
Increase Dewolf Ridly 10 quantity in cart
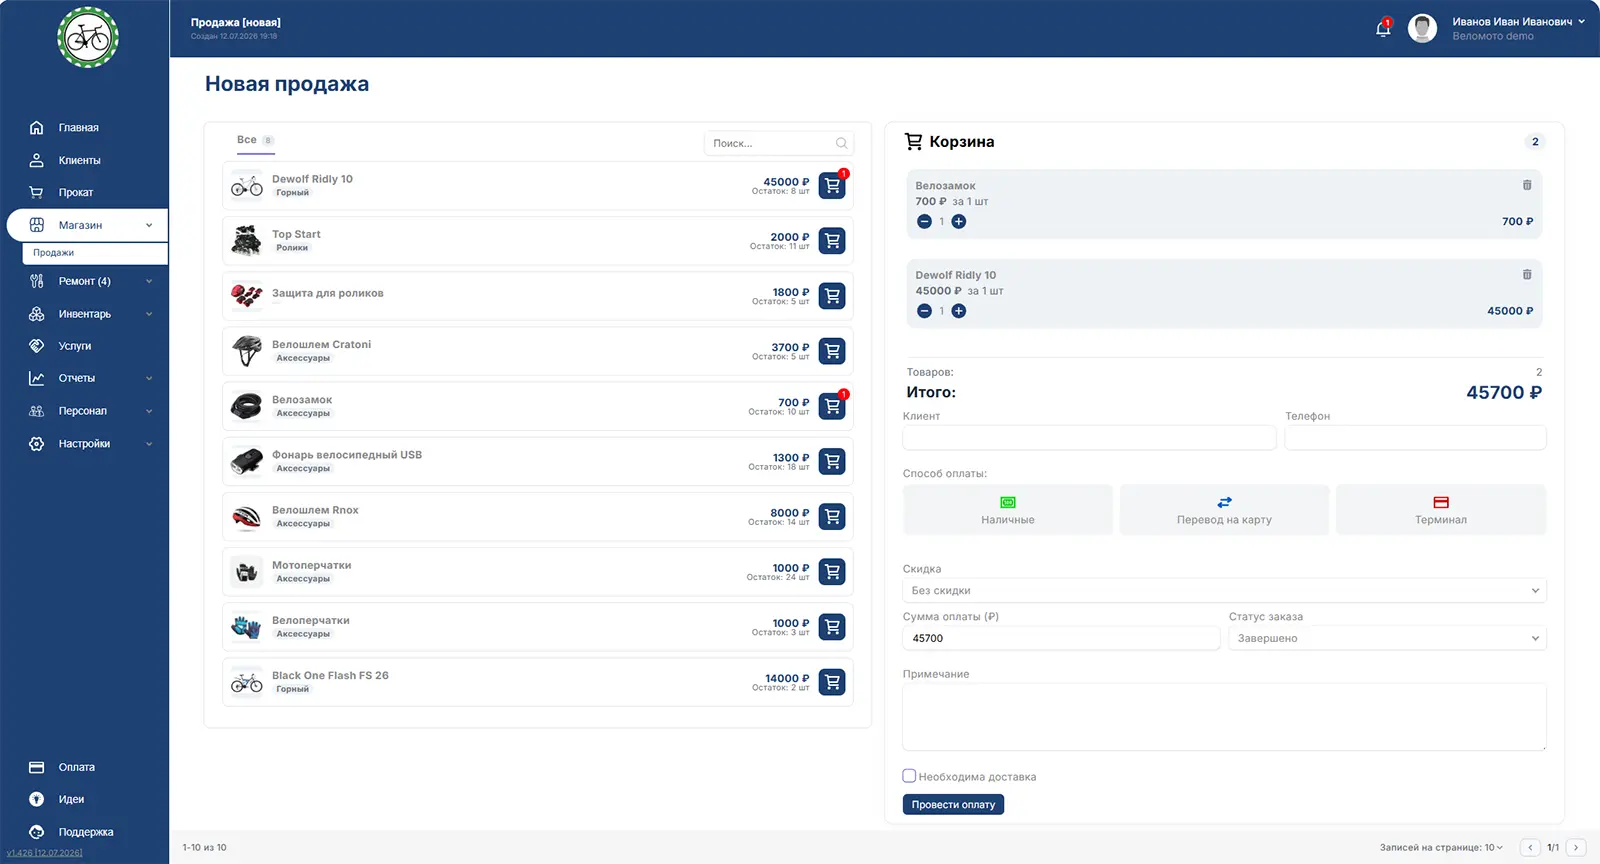(x=959, y=311)
